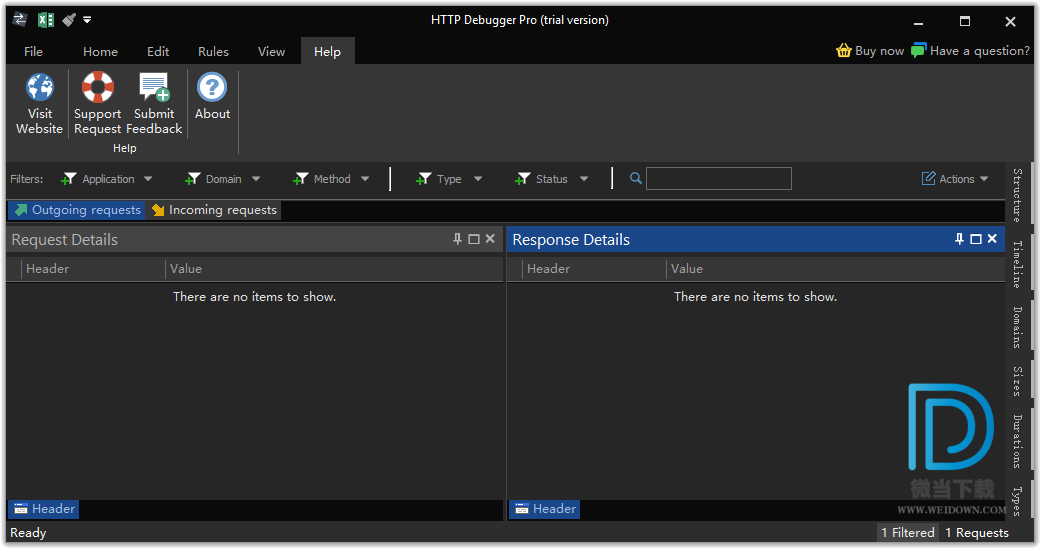Pin the Request Details panel
Viewport: 1040px width, 548px height.
pyautogui.click(x=457, y=239)
